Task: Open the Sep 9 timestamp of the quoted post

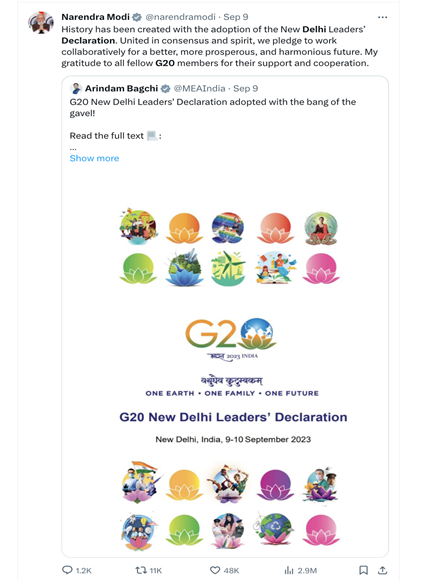Action: click(x=245, y=89)
